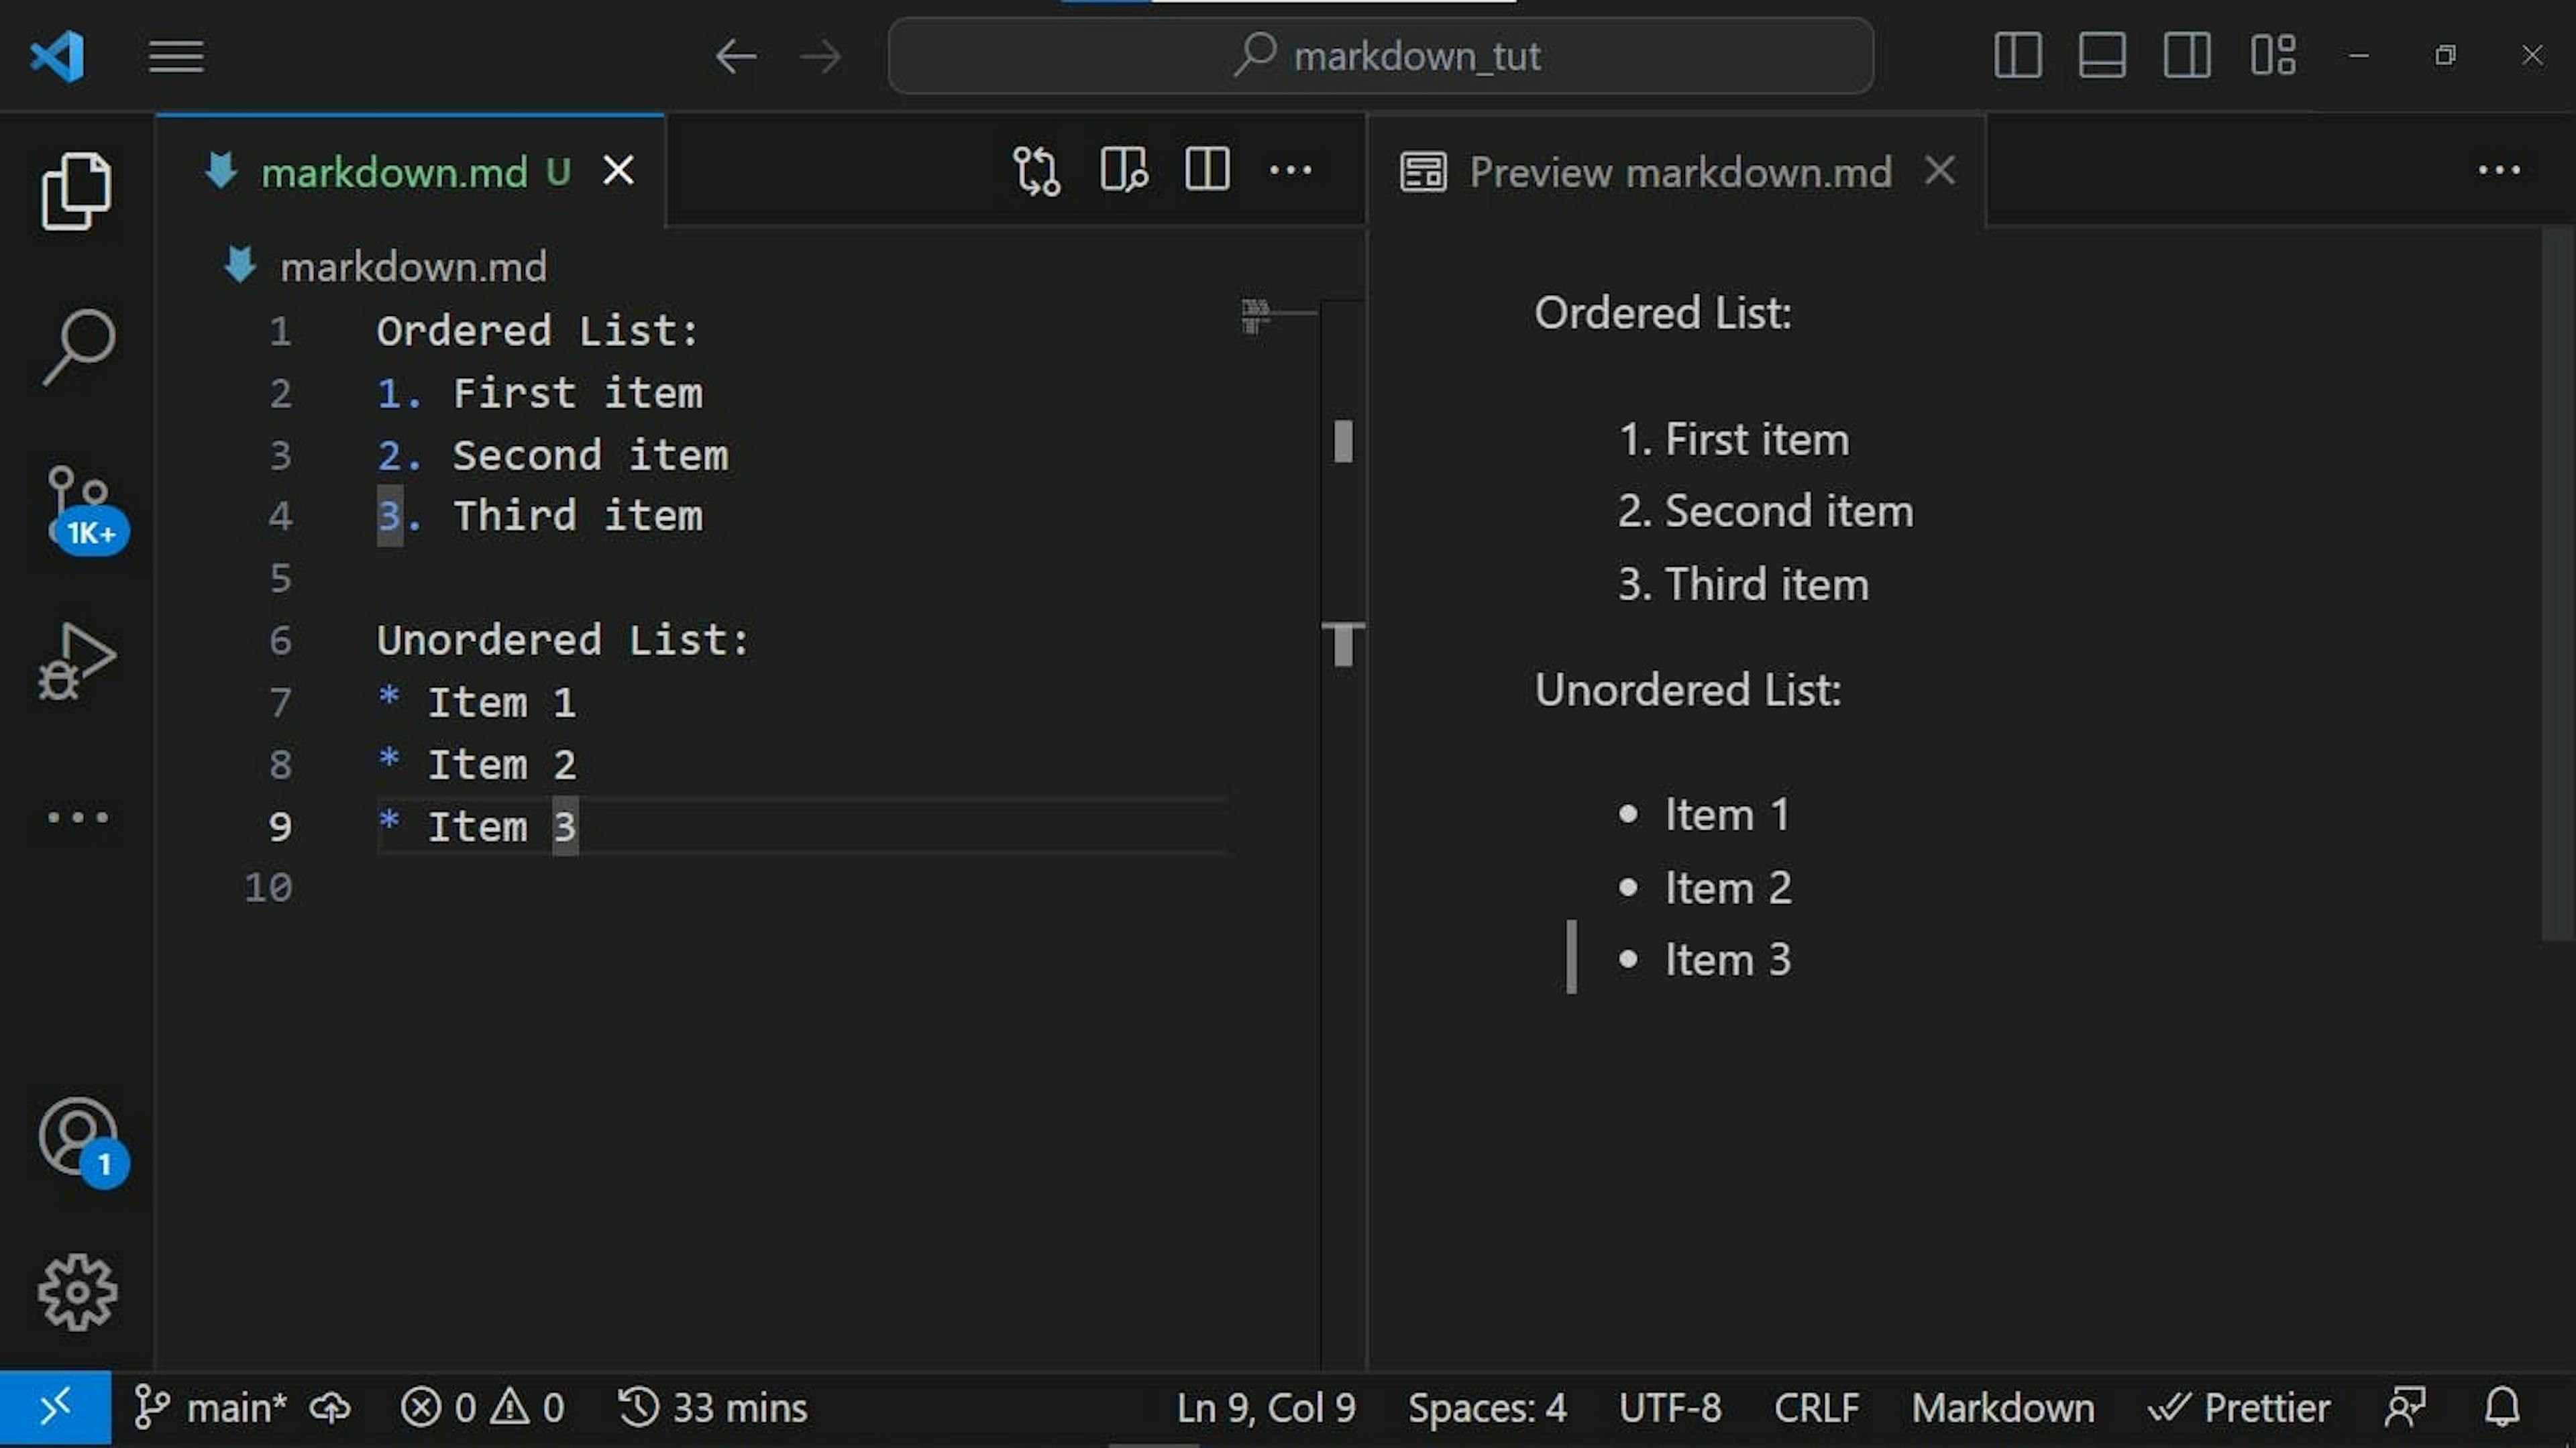Toggle the bottom panel layout icon
Screen dimensions: 2576x1448
tap(2102, 55)
